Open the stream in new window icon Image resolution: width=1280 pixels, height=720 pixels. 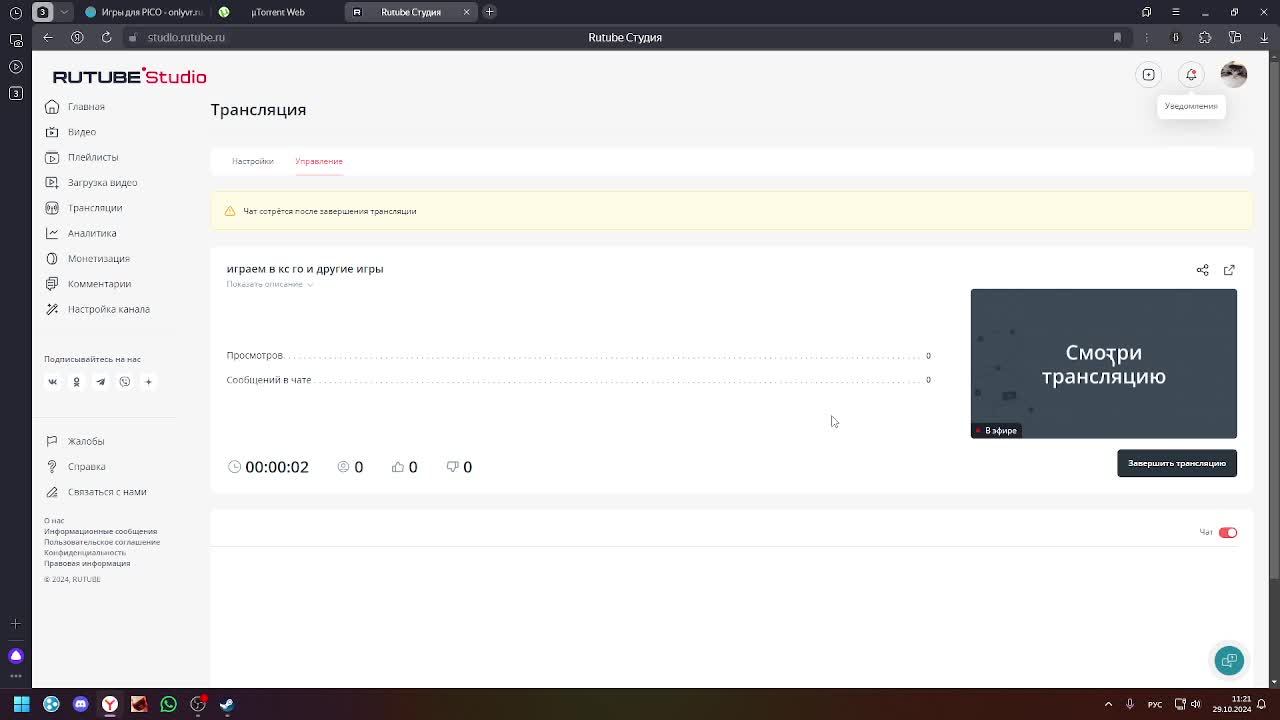point(1229,270)
